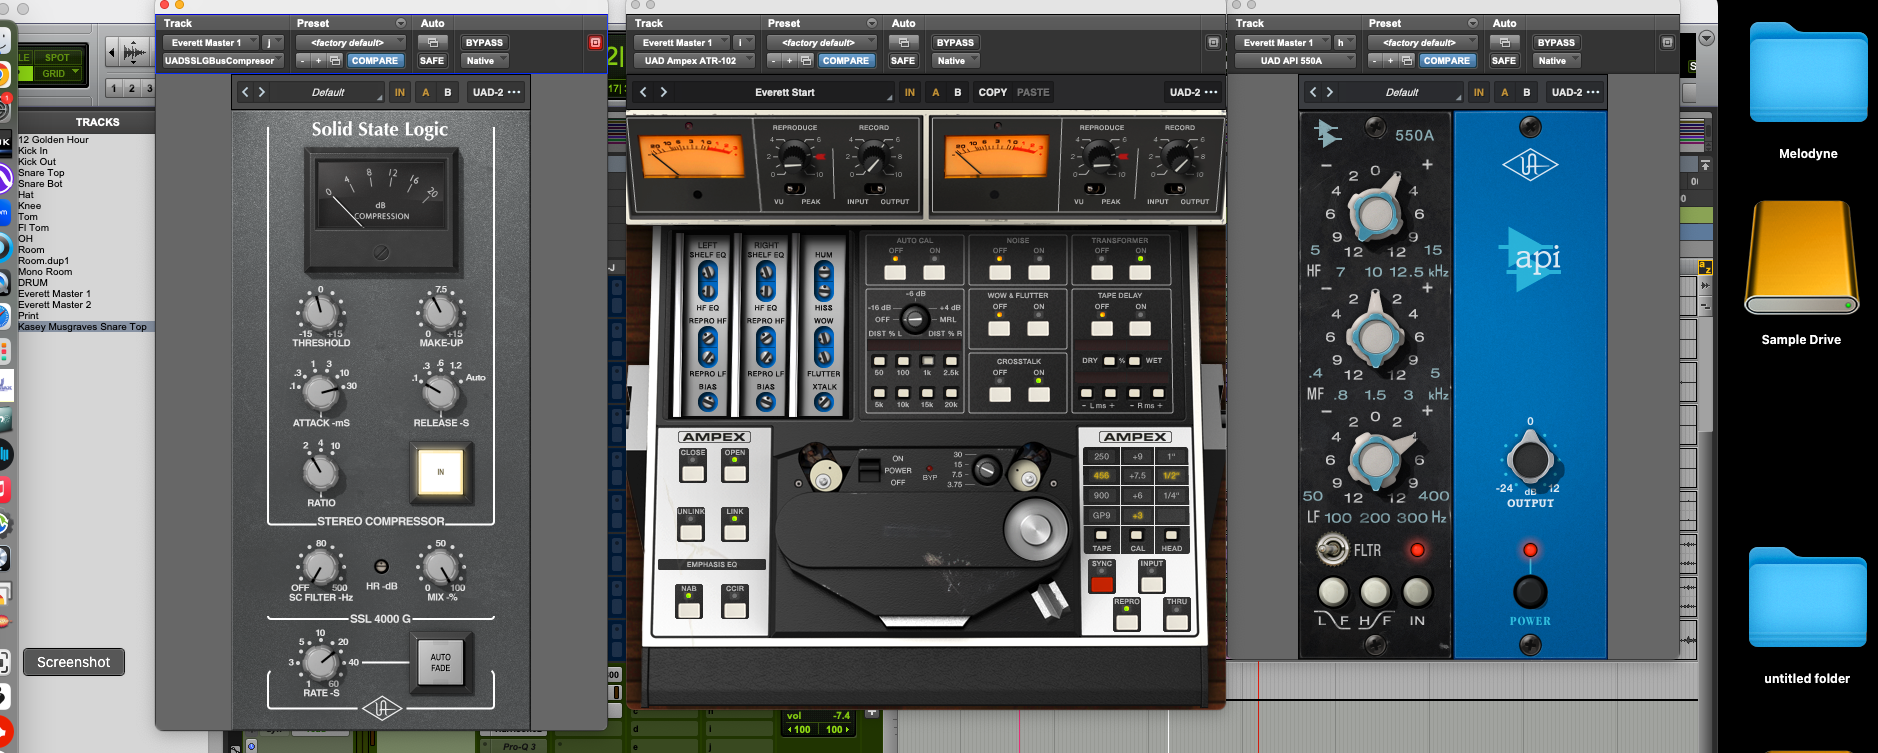Open Native format dropdown in SSL window
This screenshot has width=1878, height=753.
485,60
